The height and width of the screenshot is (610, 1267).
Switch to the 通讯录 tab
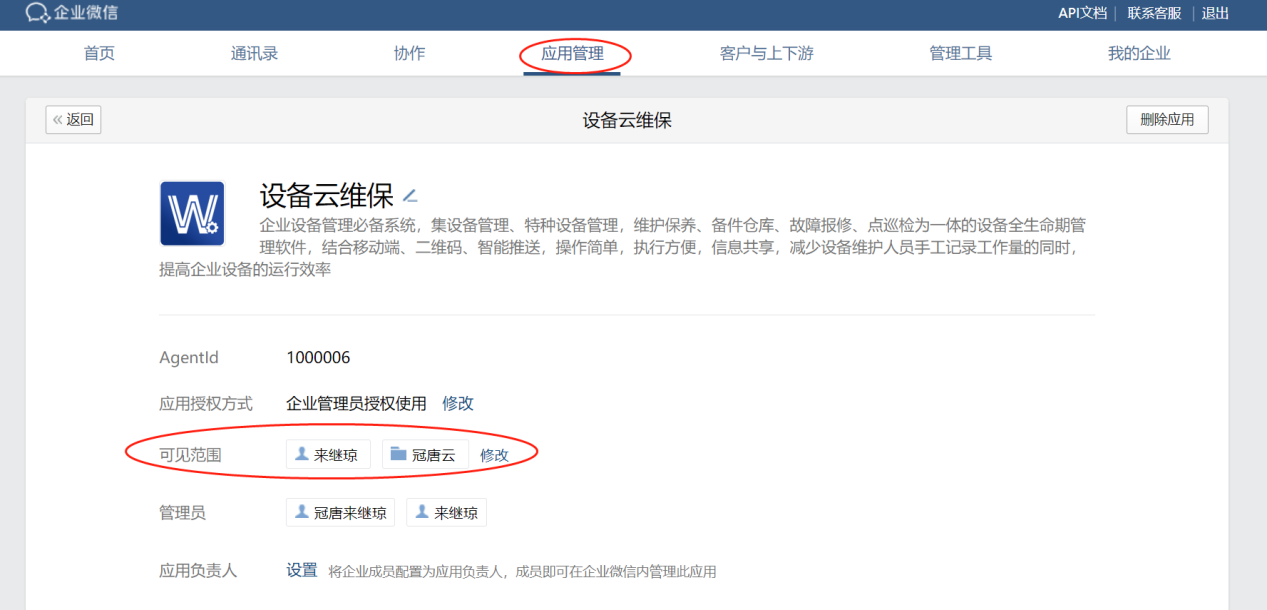(x=254, y=54)
